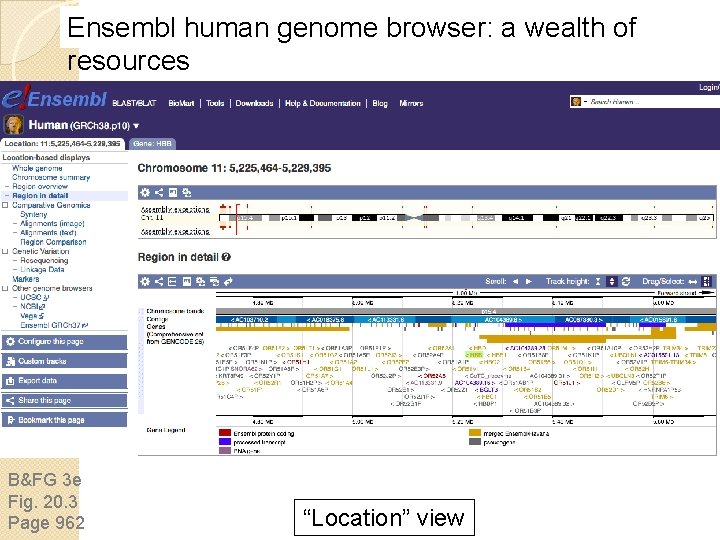Screen dimensions: 720x540
Task: Click merged Ensembl/Havana legend gold swatch
Action: [475, 433]
